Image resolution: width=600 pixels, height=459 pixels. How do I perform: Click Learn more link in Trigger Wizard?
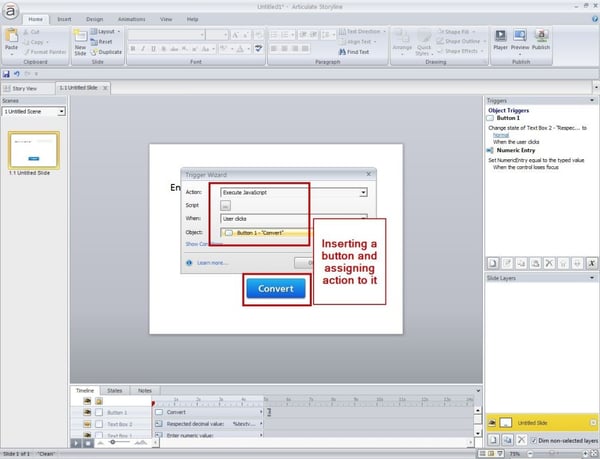(212, 263)
